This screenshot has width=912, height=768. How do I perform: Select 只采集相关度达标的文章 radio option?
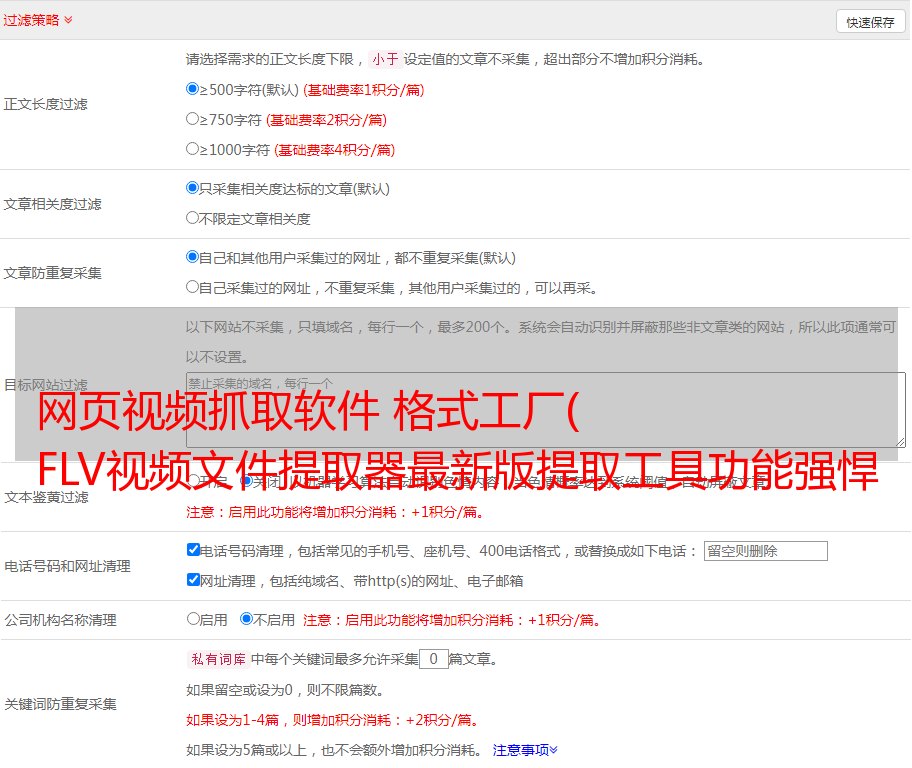tap(193, 188)
